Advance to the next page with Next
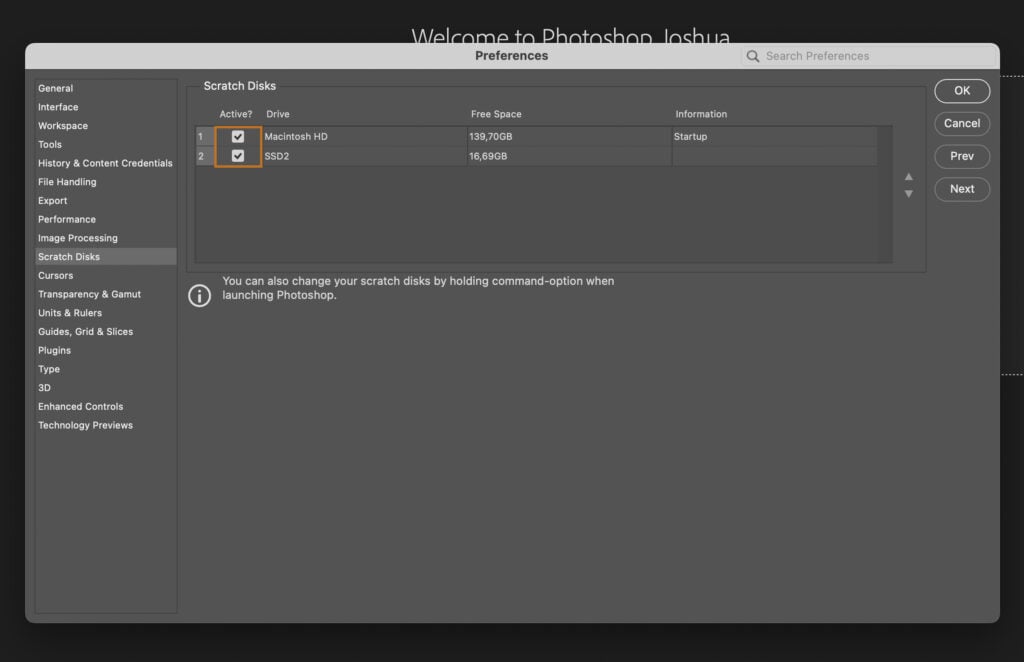The height and width of the screenshot is (662, 1024). 961,189
